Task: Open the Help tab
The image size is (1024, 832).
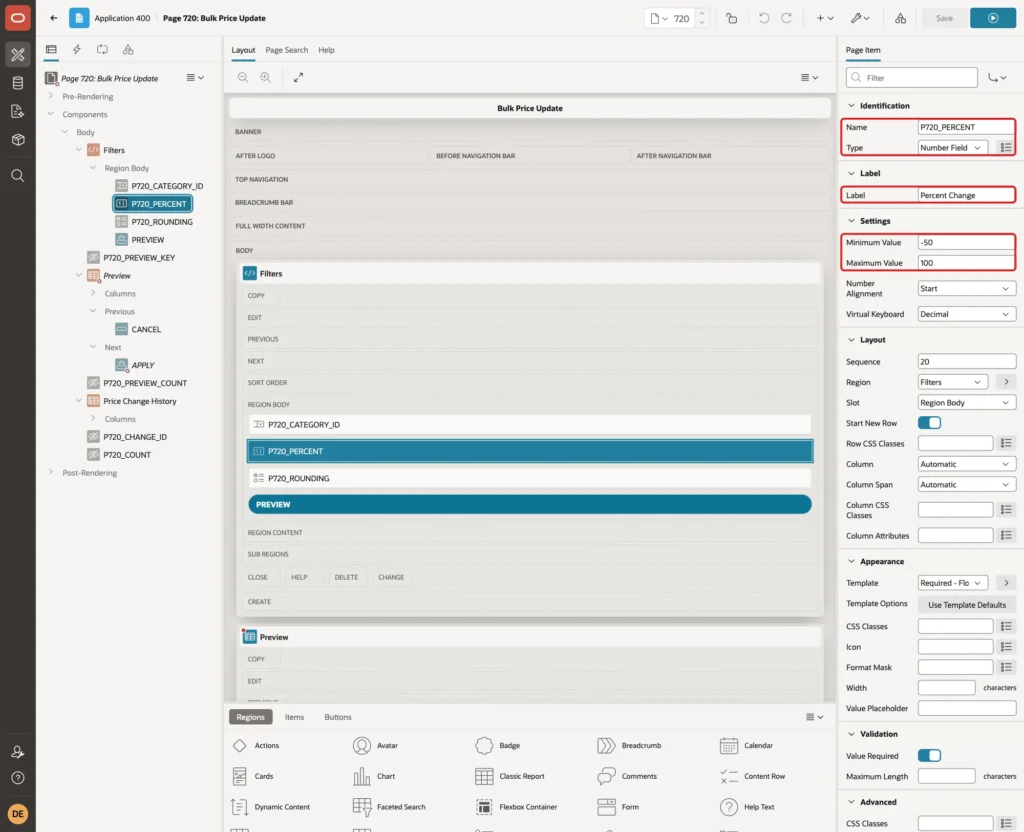Action: coord(326,50)
